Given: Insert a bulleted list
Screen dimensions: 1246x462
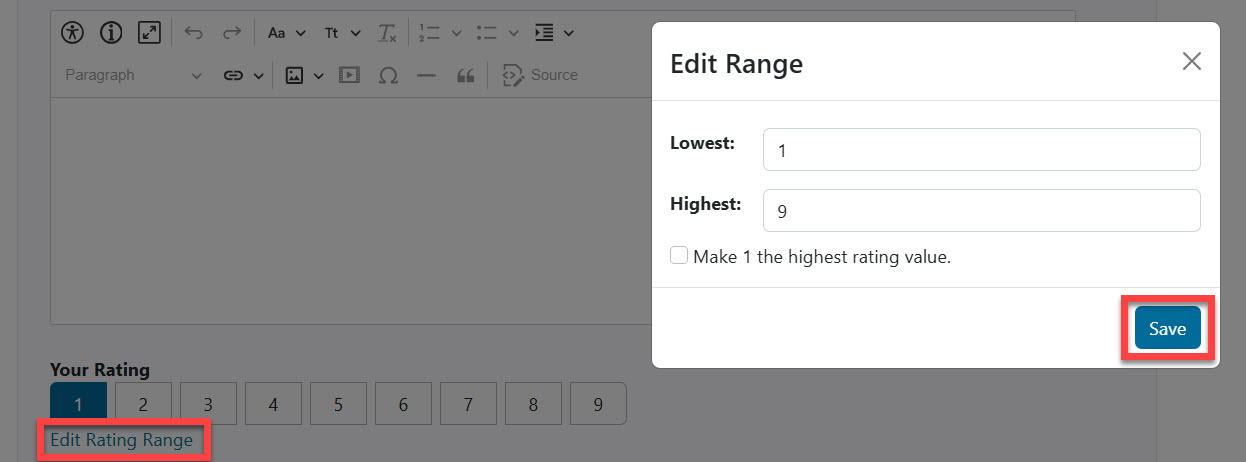Looking at the screenshot, I should pyautogui.click(x=487, y=33).
